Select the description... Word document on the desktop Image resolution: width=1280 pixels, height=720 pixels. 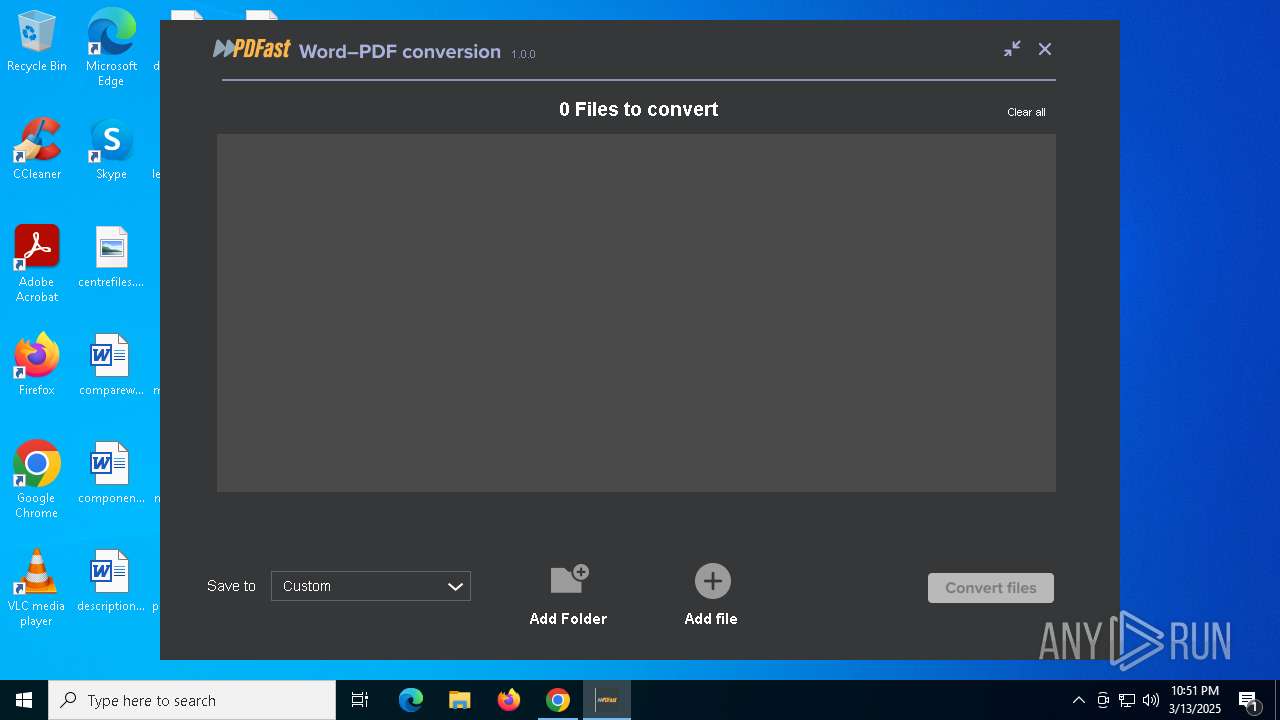coord(111,581)
